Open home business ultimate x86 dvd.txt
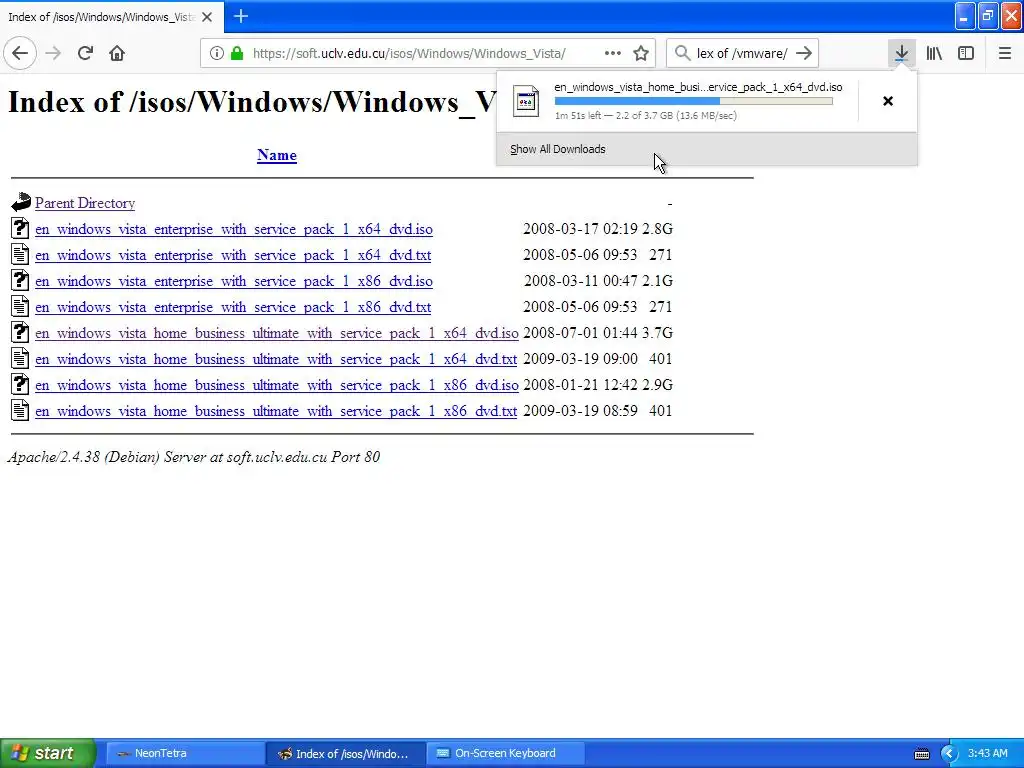1024x768 pixels. 276,411
